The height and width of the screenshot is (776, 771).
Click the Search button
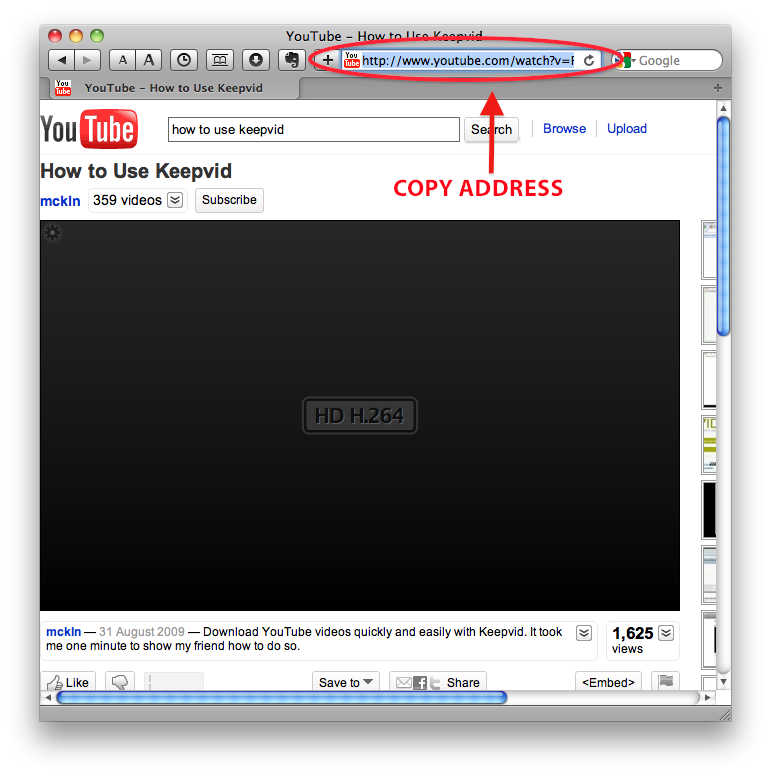coord(491,130)
